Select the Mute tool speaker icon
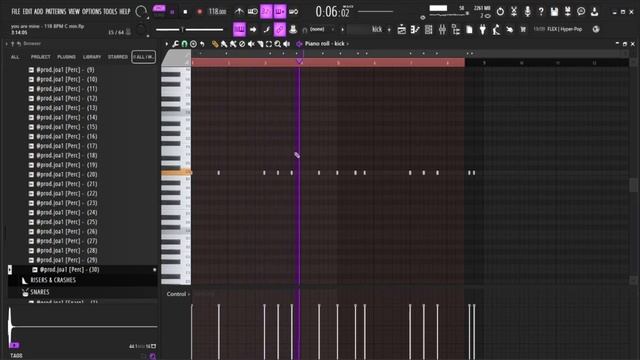Image resolution: width=640 pixels, height=360 pixels. click(251, 44)
